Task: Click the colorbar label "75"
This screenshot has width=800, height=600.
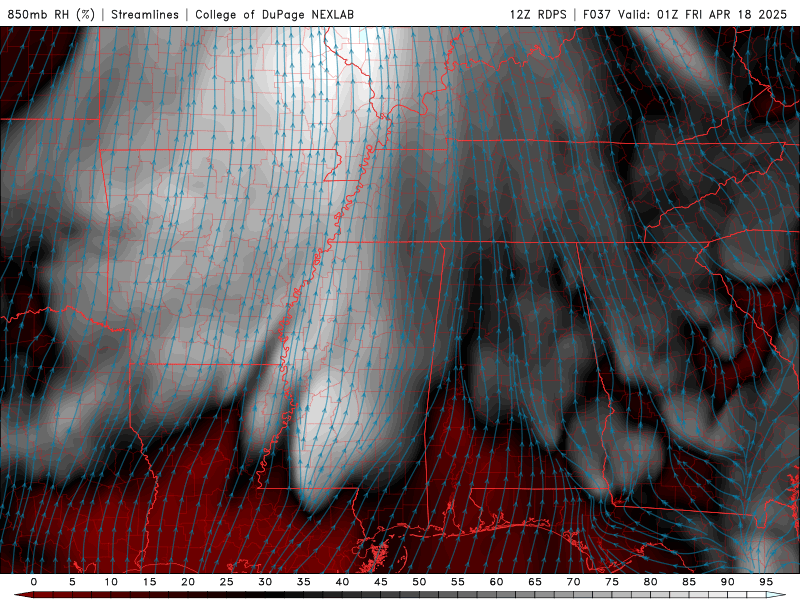Action: tap(612, 582)
